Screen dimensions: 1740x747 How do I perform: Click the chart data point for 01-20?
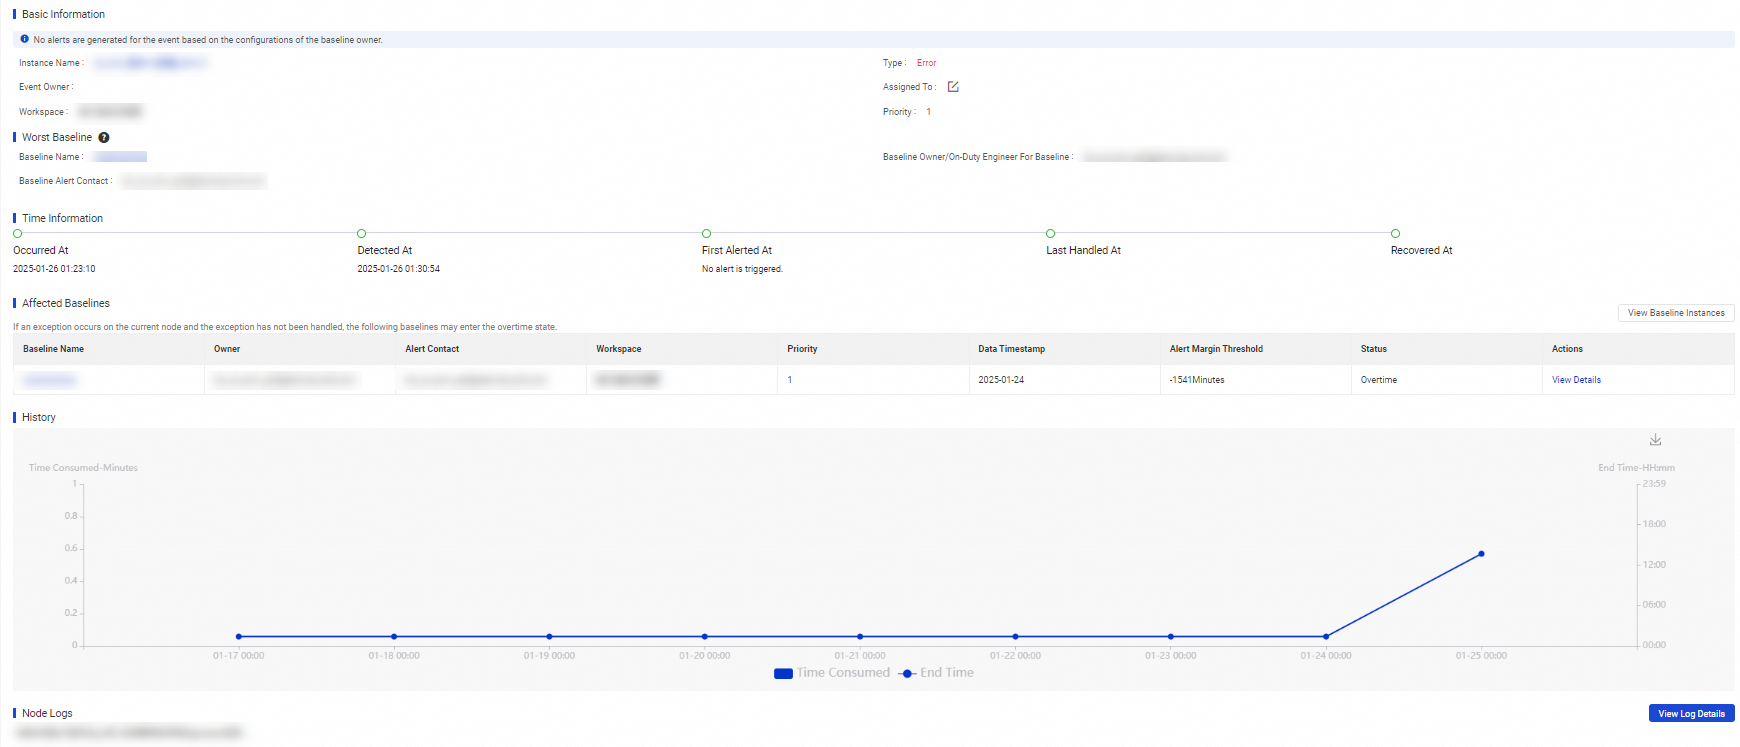point(705,637)
